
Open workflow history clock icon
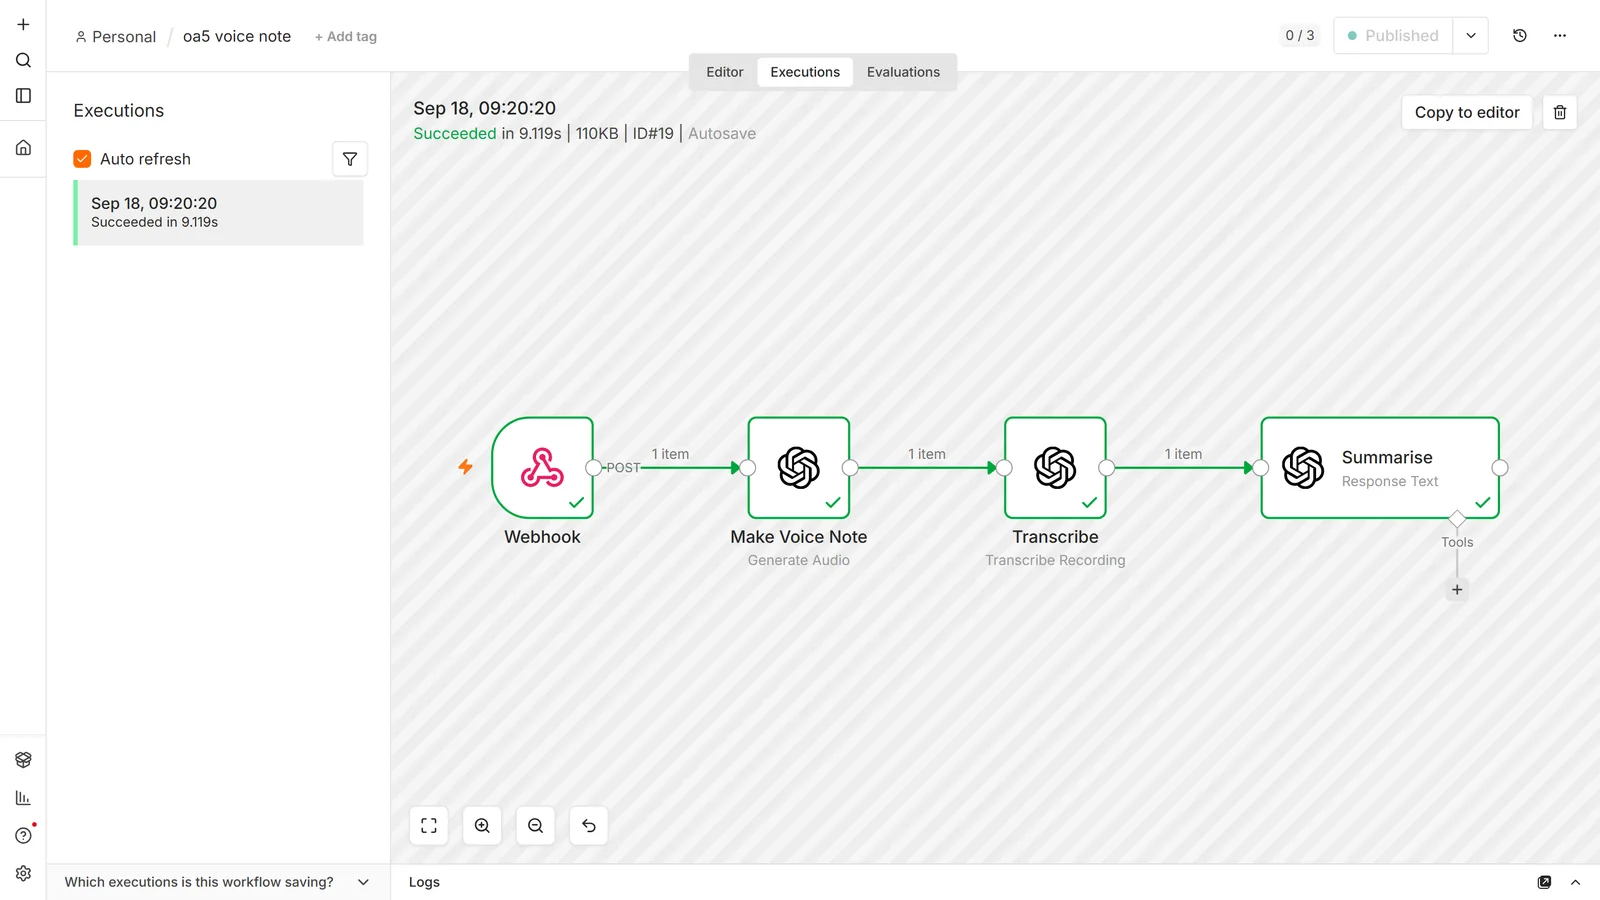(x=1520, y=36)
